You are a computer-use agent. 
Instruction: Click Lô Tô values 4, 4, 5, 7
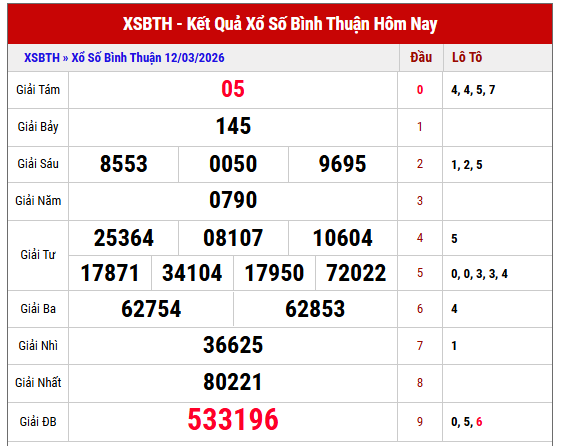(x=473, y=90)
